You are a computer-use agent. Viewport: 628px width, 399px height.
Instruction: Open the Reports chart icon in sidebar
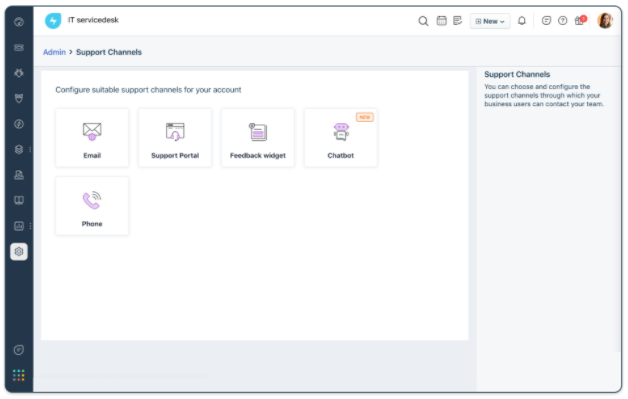pos(19,226)
